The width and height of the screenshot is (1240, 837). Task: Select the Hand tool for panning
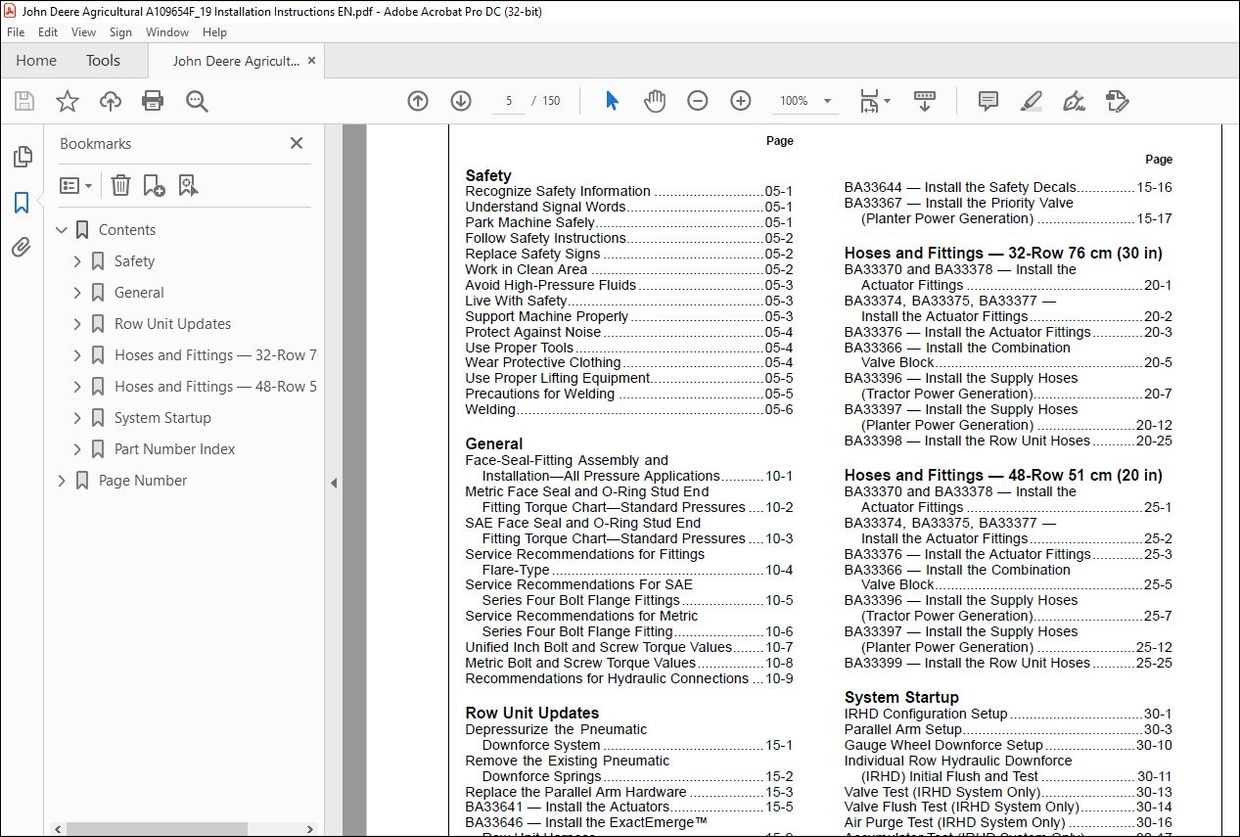coord(654,100)
